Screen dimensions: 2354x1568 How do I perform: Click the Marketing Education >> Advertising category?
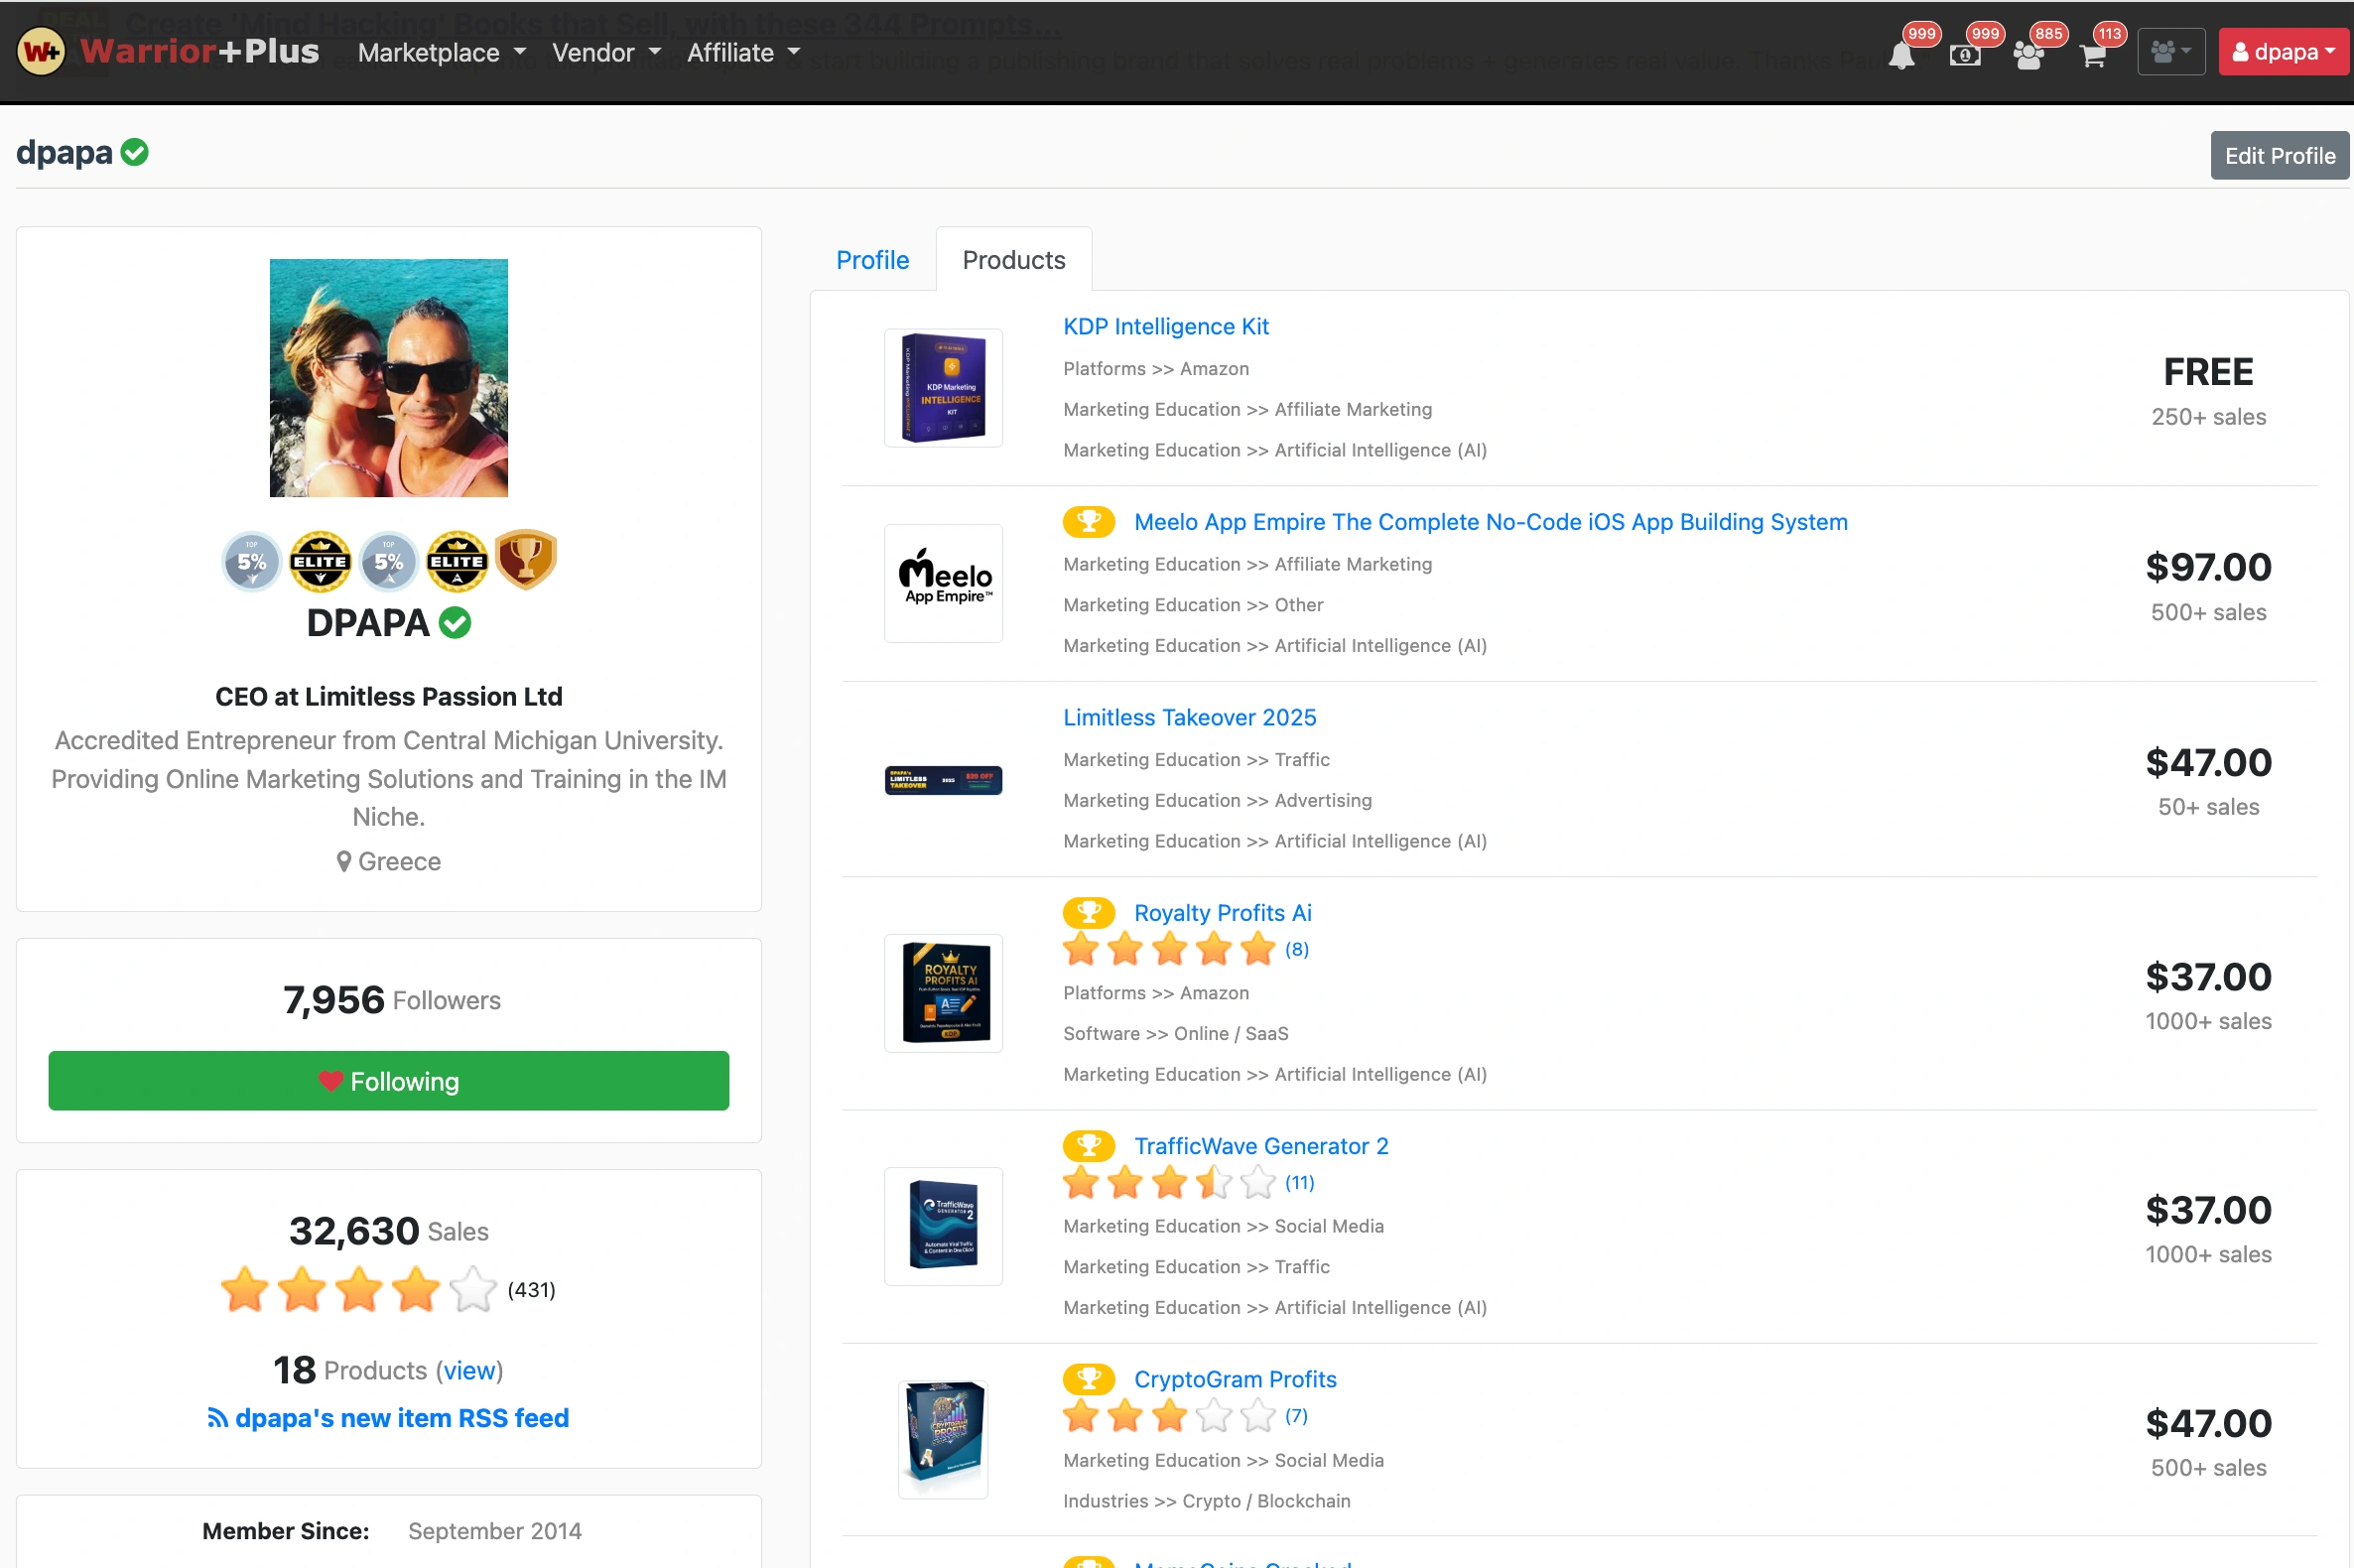click(1217, 800)
